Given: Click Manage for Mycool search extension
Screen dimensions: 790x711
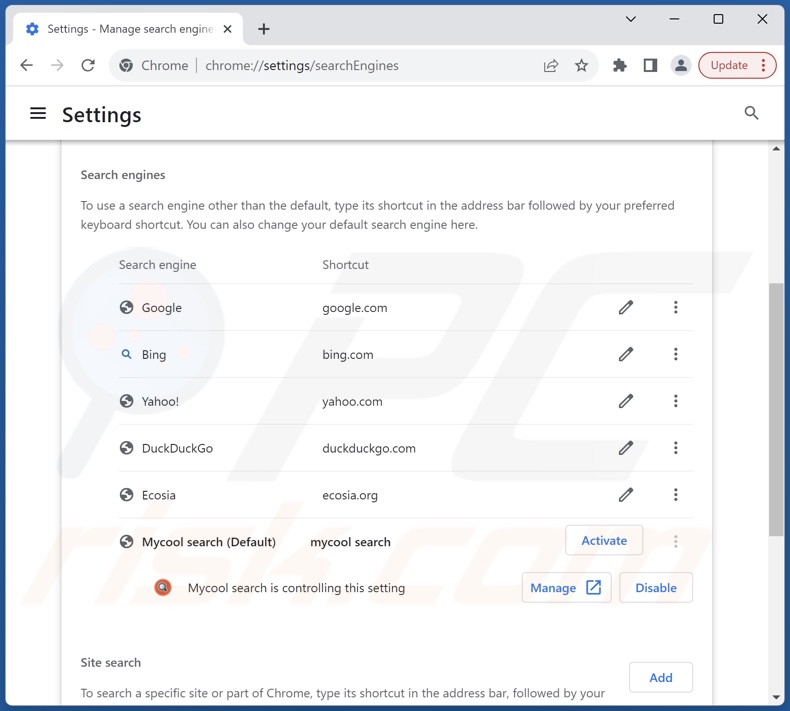Looking at the screenshot, I should click(x=566, y=588).
